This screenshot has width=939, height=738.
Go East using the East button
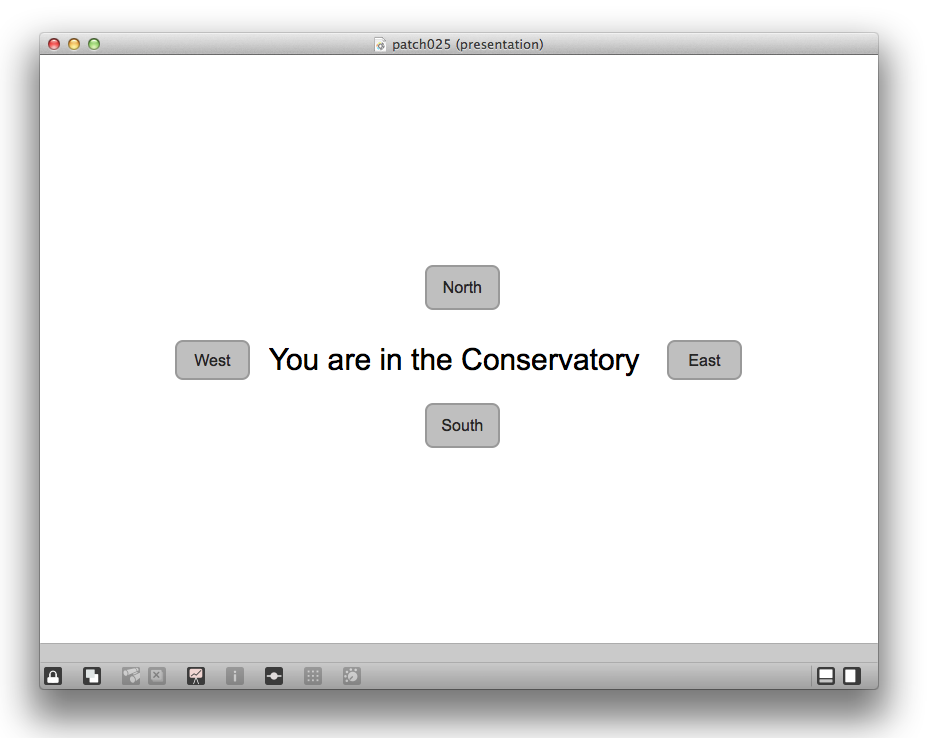(704, 360)
